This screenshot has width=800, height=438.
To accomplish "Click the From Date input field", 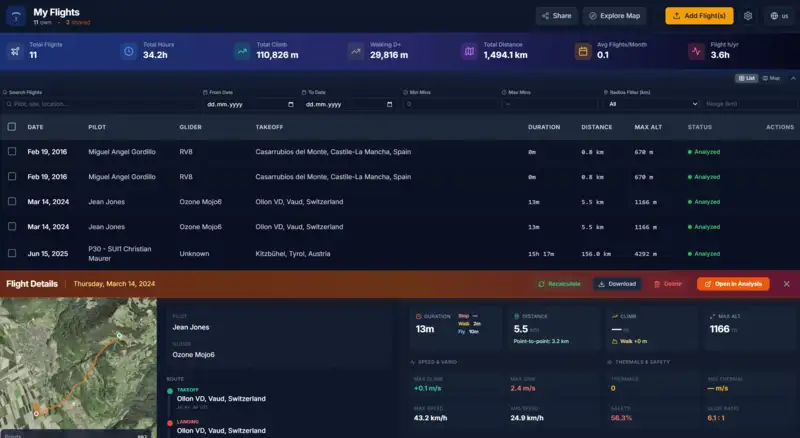I will (250, 104).
